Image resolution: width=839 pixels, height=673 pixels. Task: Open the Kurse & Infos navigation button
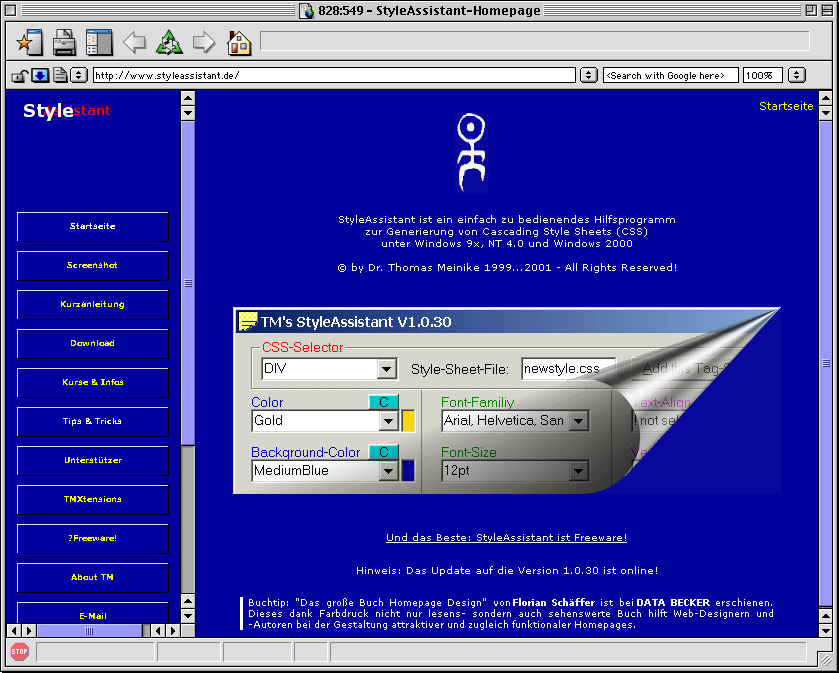pos(93,383)
